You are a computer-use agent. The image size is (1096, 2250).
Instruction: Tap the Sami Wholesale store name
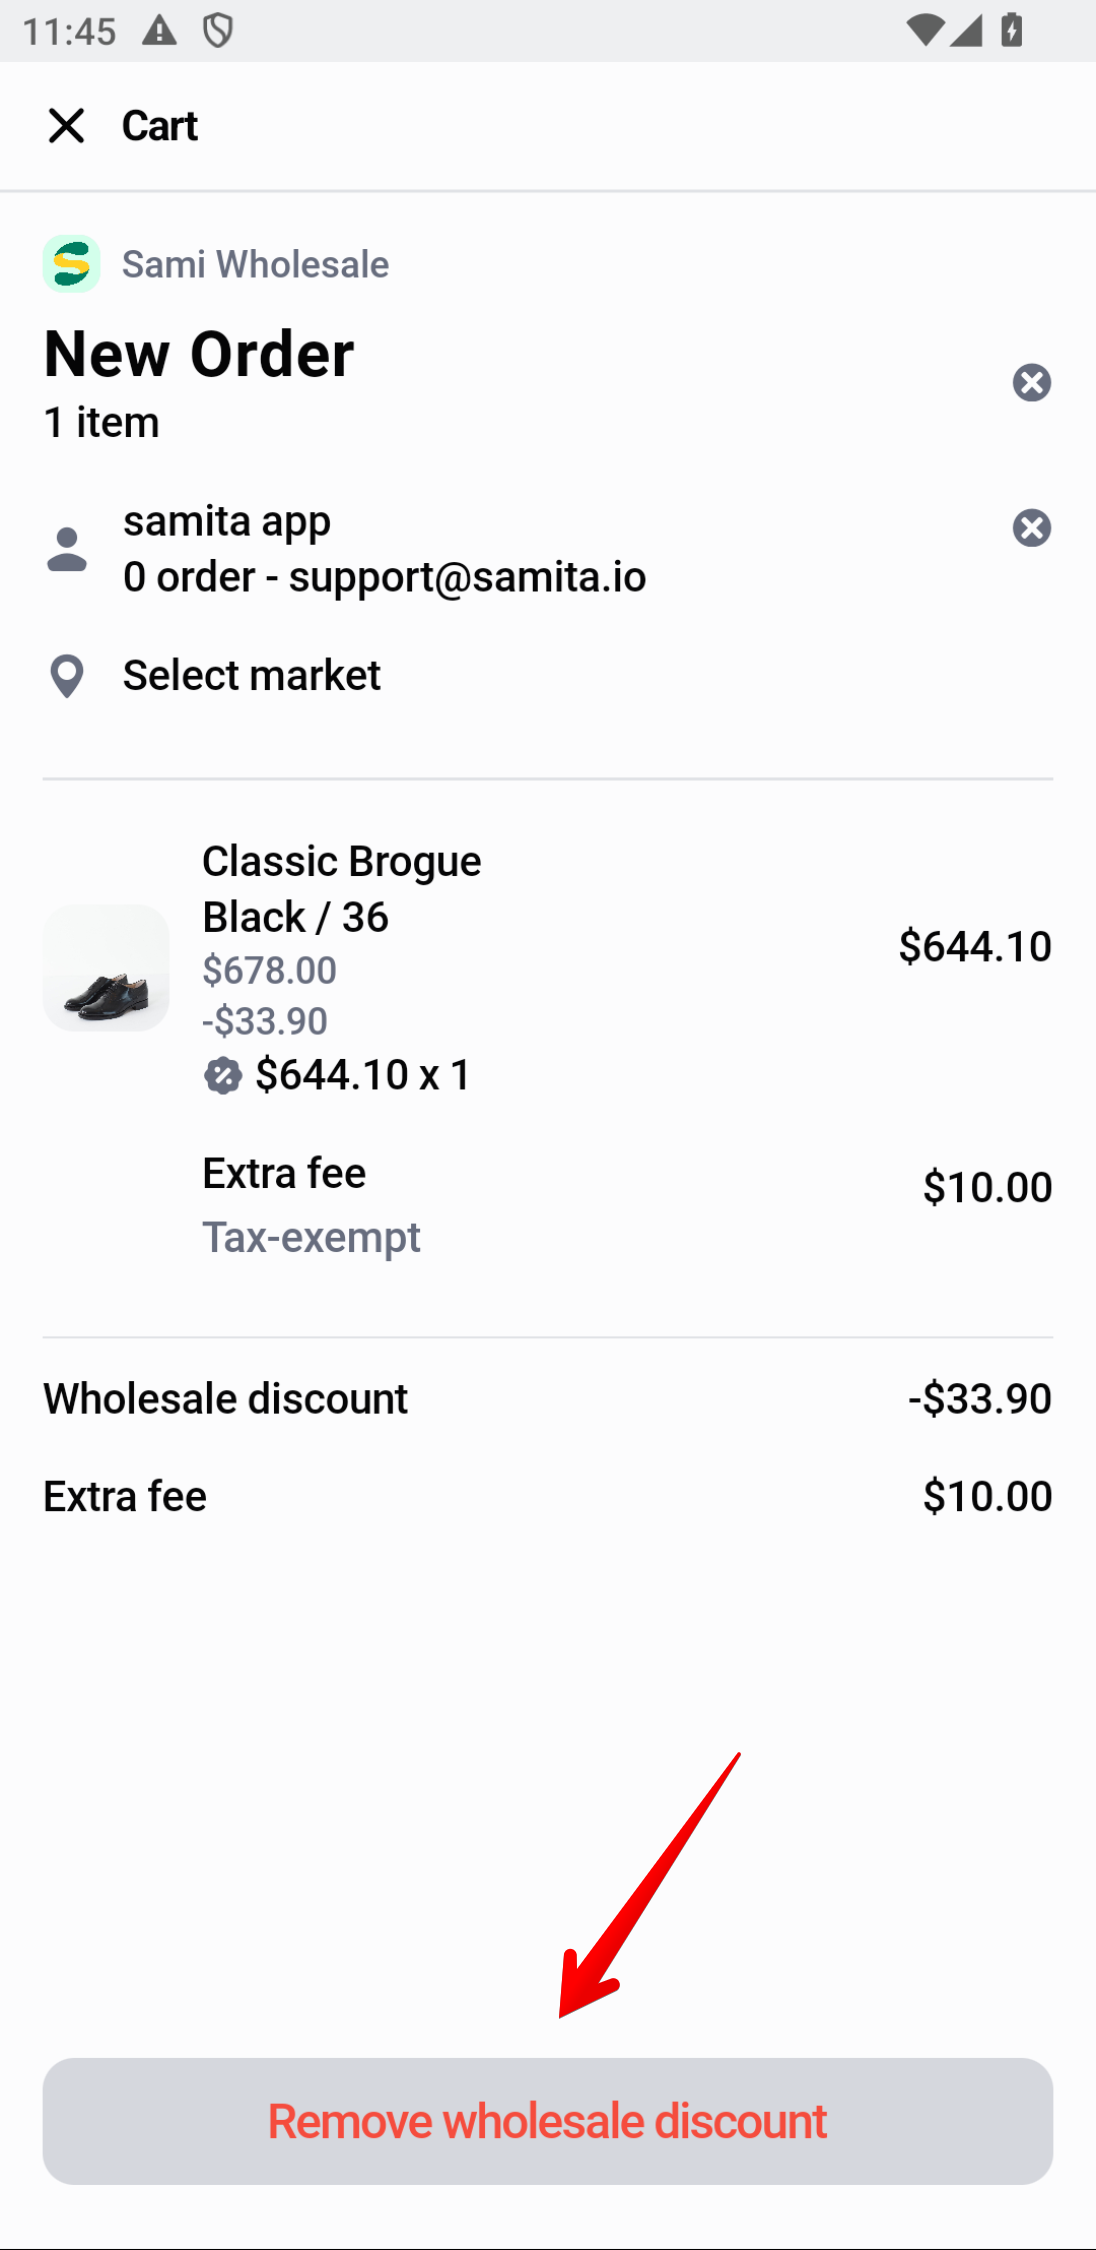[255, 265]
